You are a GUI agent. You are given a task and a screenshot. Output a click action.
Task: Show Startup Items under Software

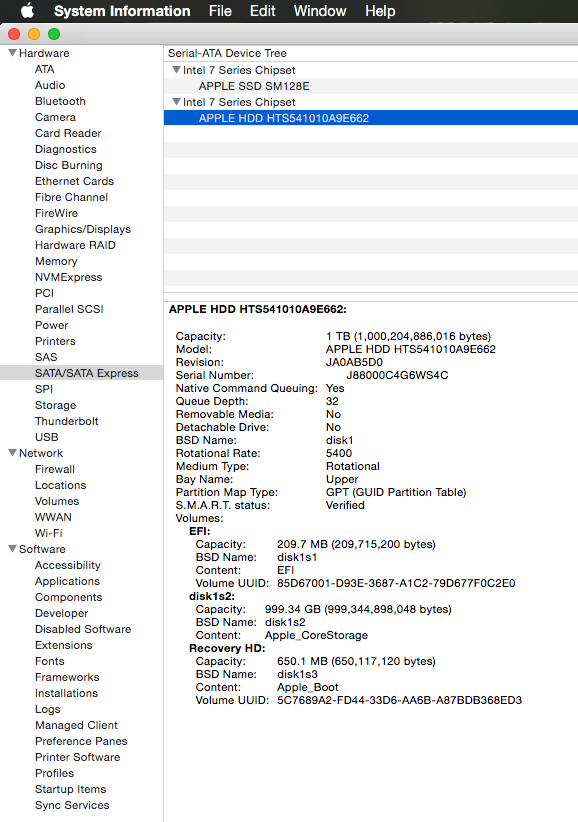71,789
